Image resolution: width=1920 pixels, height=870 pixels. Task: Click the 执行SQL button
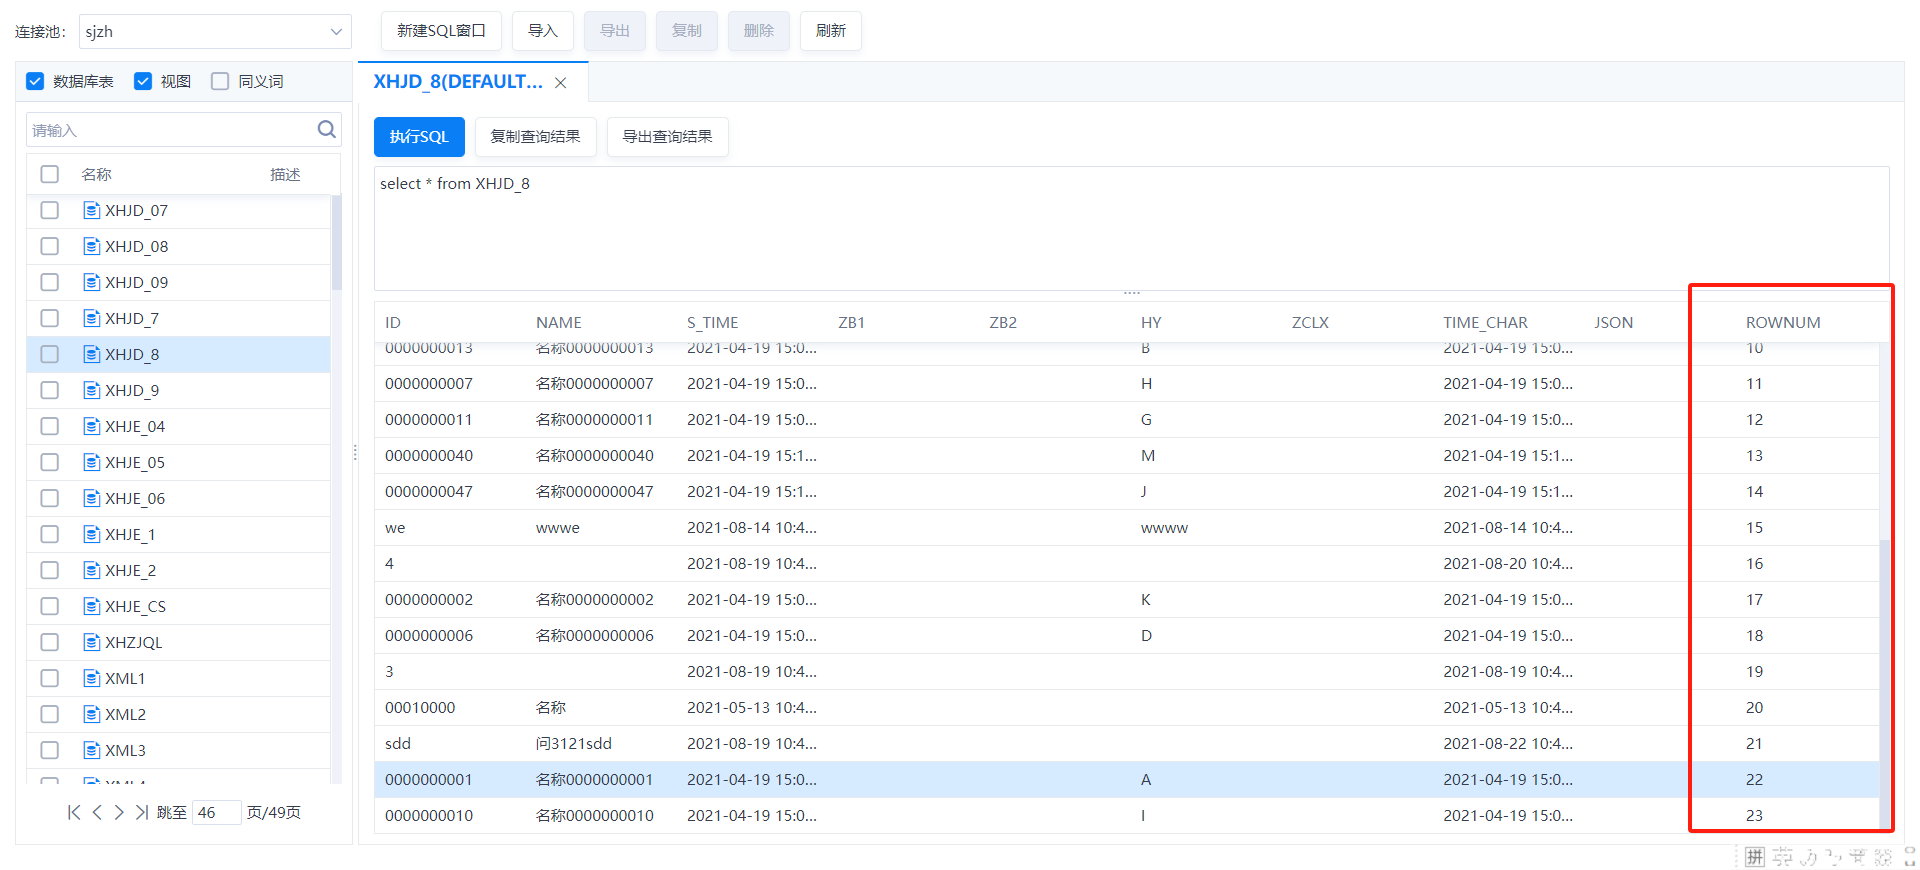tap(419, 137)
